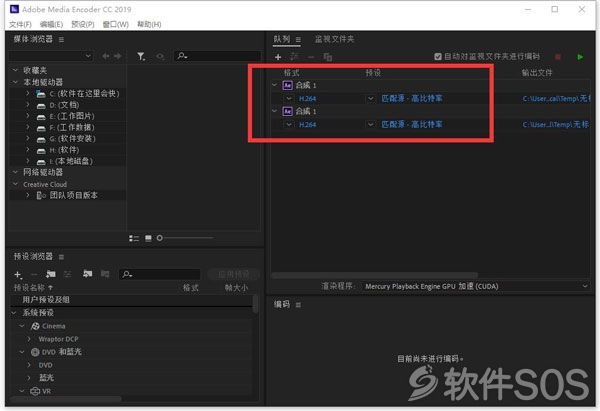Add source to queue with plus icon
600x411 pixels.
pyautogui.click(x=278, y=57)
